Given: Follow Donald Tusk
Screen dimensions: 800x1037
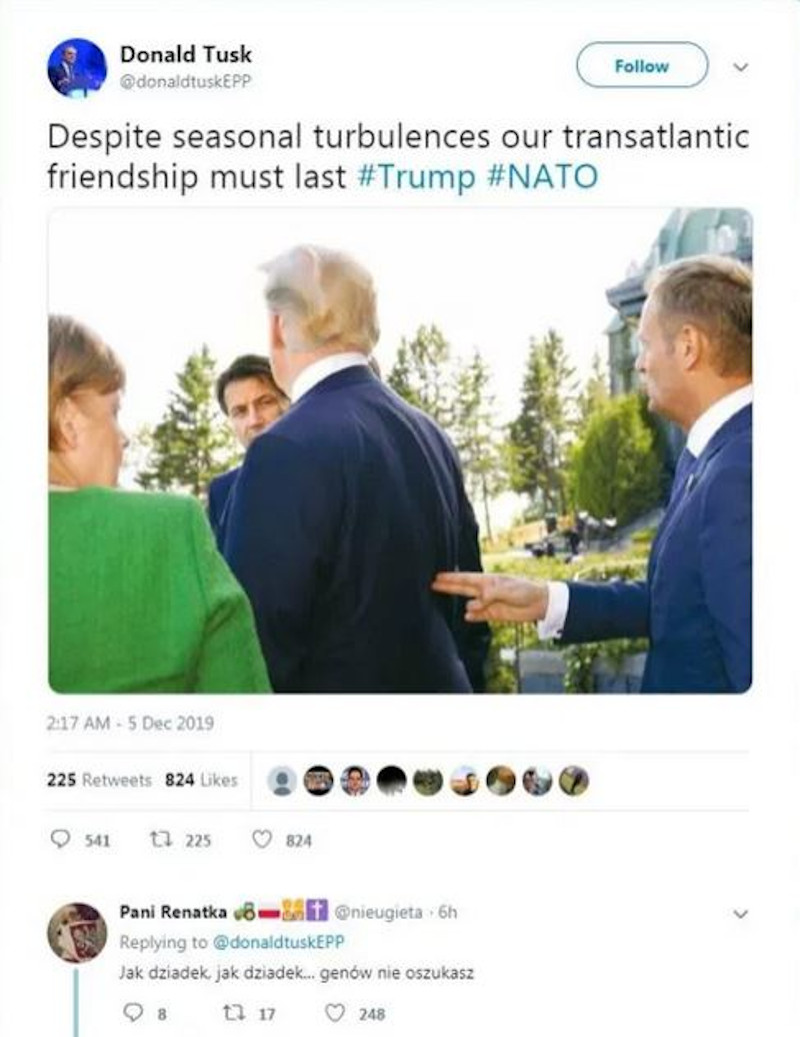Looking at the screenshot, I should [x=642, y=65].
